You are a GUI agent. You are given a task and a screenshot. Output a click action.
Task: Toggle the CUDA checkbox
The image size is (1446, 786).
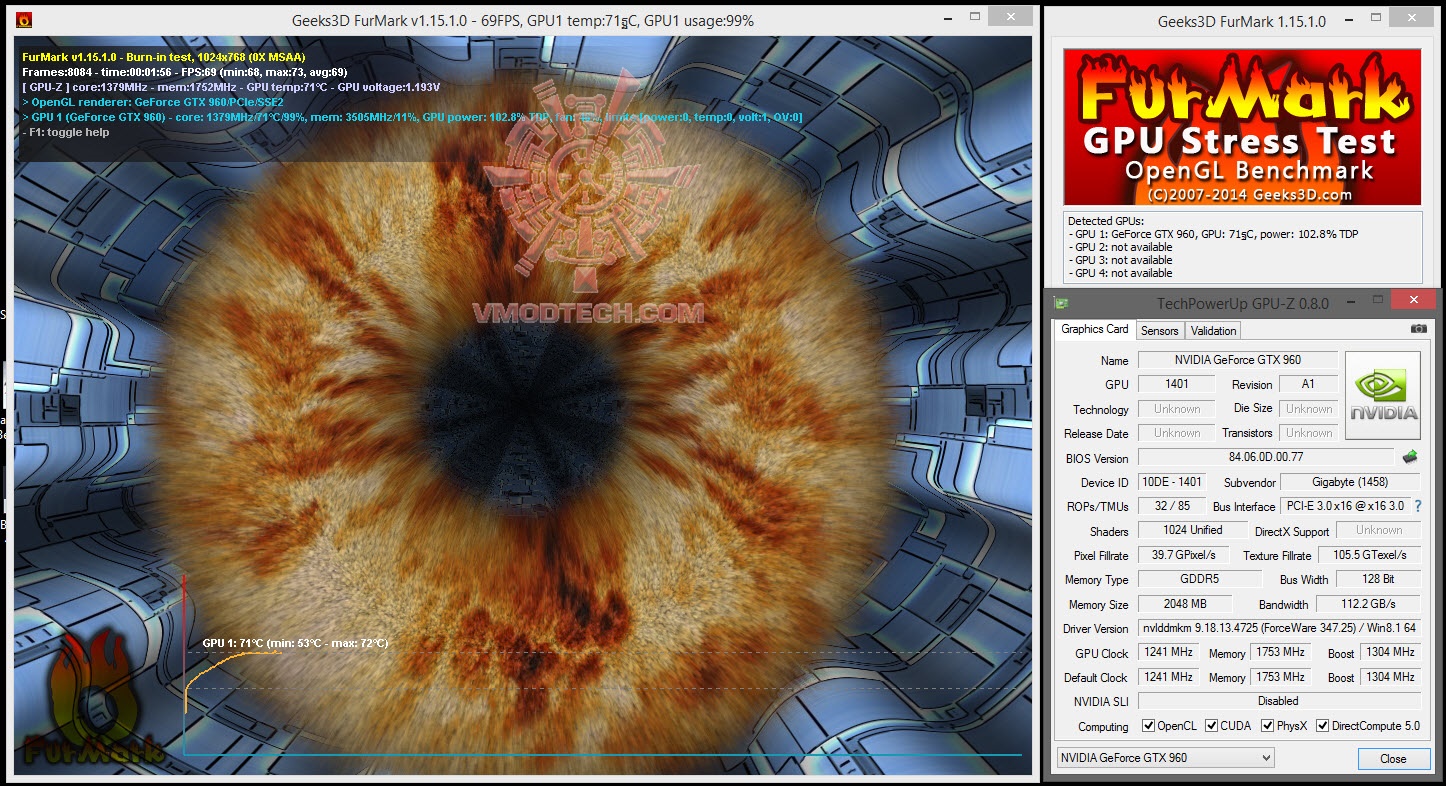[x=1212, y=726]
